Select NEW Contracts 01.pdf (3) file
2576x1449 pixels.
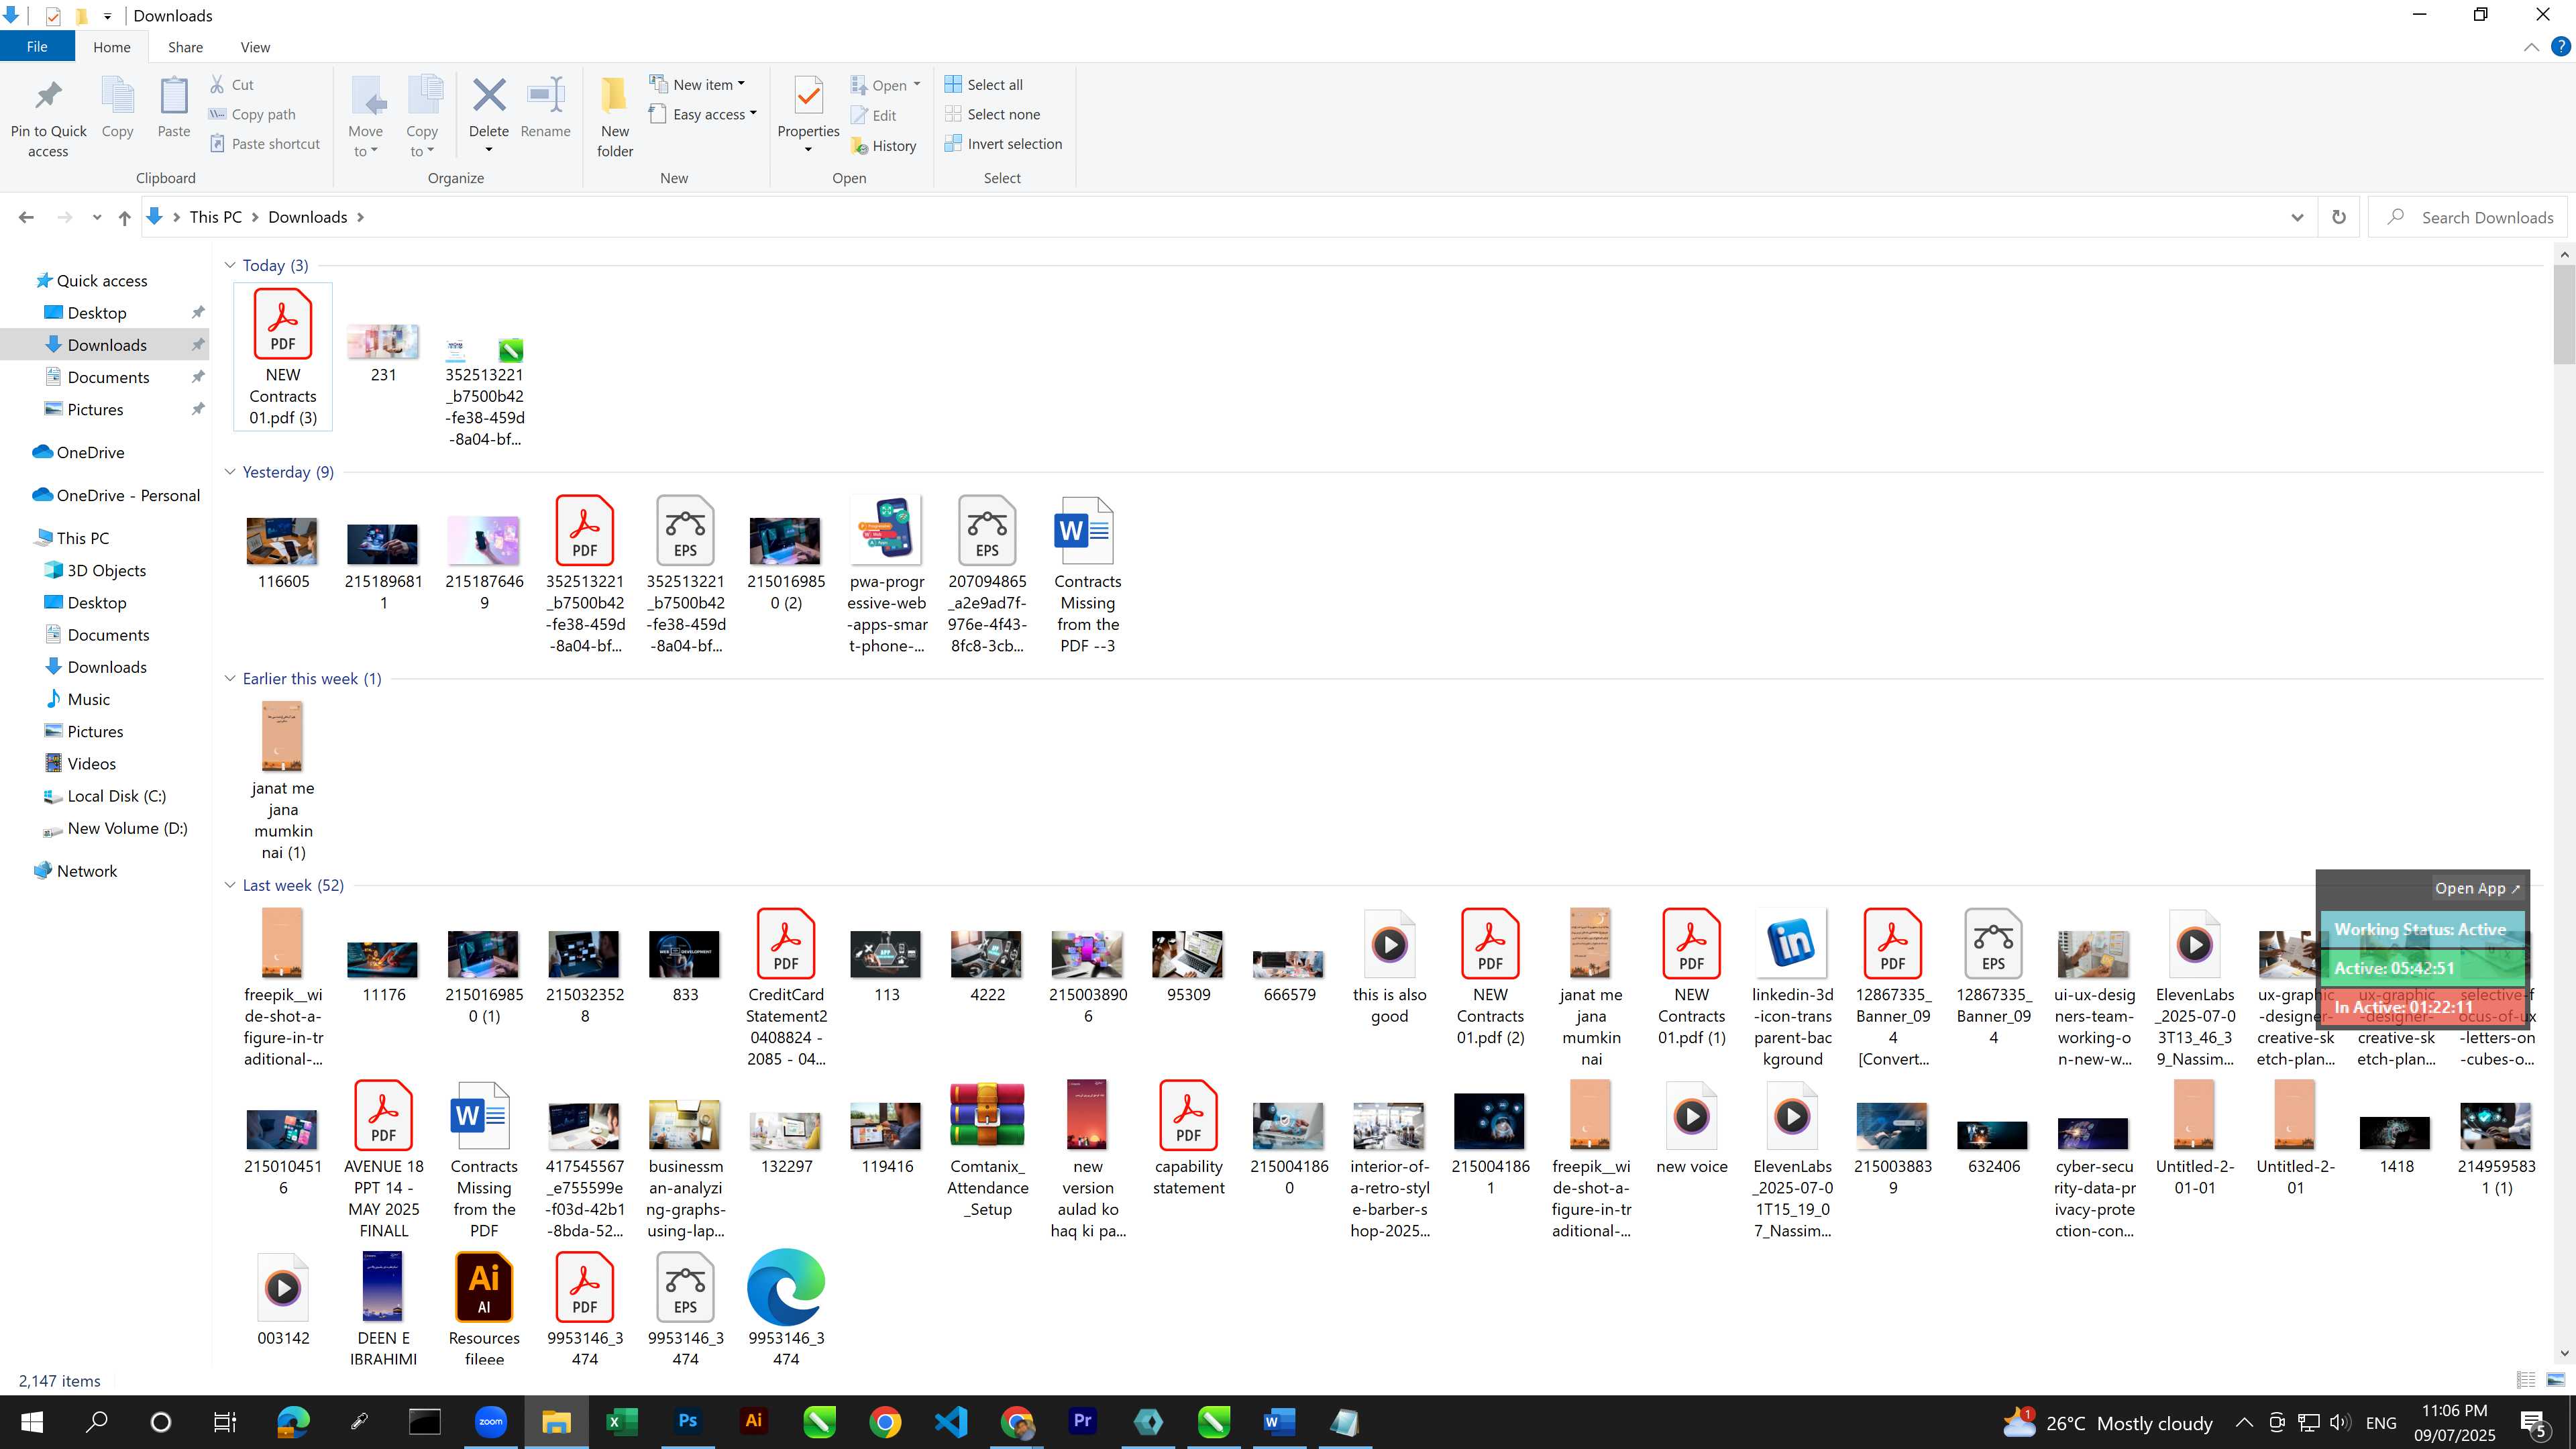pos(283,357)
